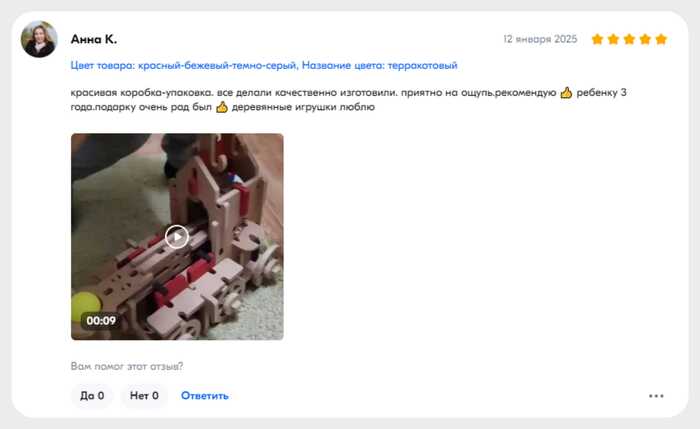Image resolution: width=700 pixels, height=429 pixels.
Task: Select the reviewer name Анна К.
Action: [94, 39]
